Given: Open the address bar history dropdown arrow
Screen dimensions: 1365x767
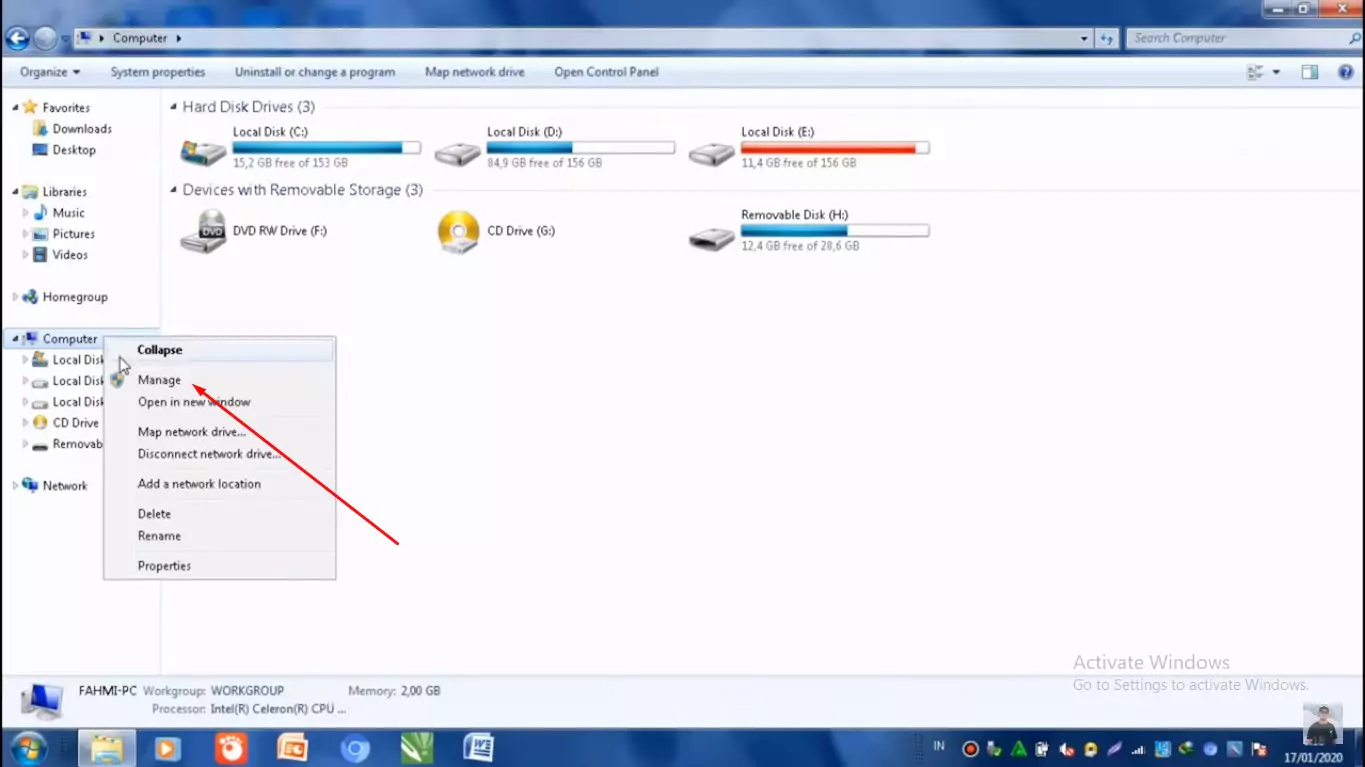Looking at the screenshot, I should (x=1085, y=38).
